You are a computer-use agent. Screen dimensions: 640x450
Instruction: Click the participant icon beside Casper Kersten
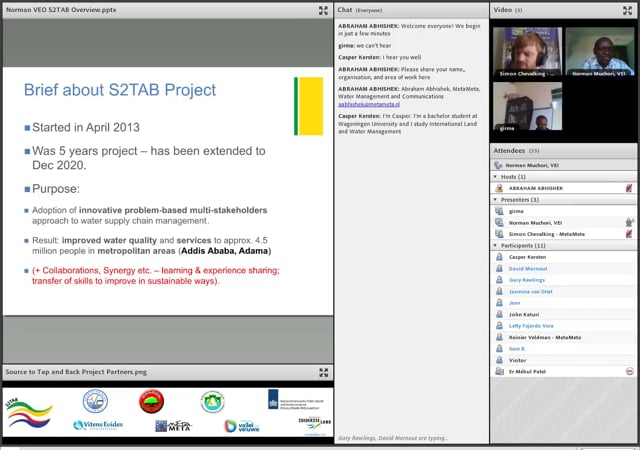click(499, 257)
